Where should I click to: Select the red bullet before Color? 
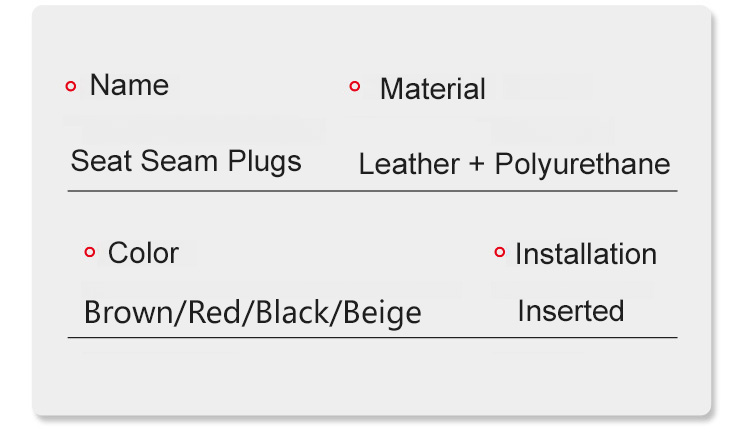(90, 253)
